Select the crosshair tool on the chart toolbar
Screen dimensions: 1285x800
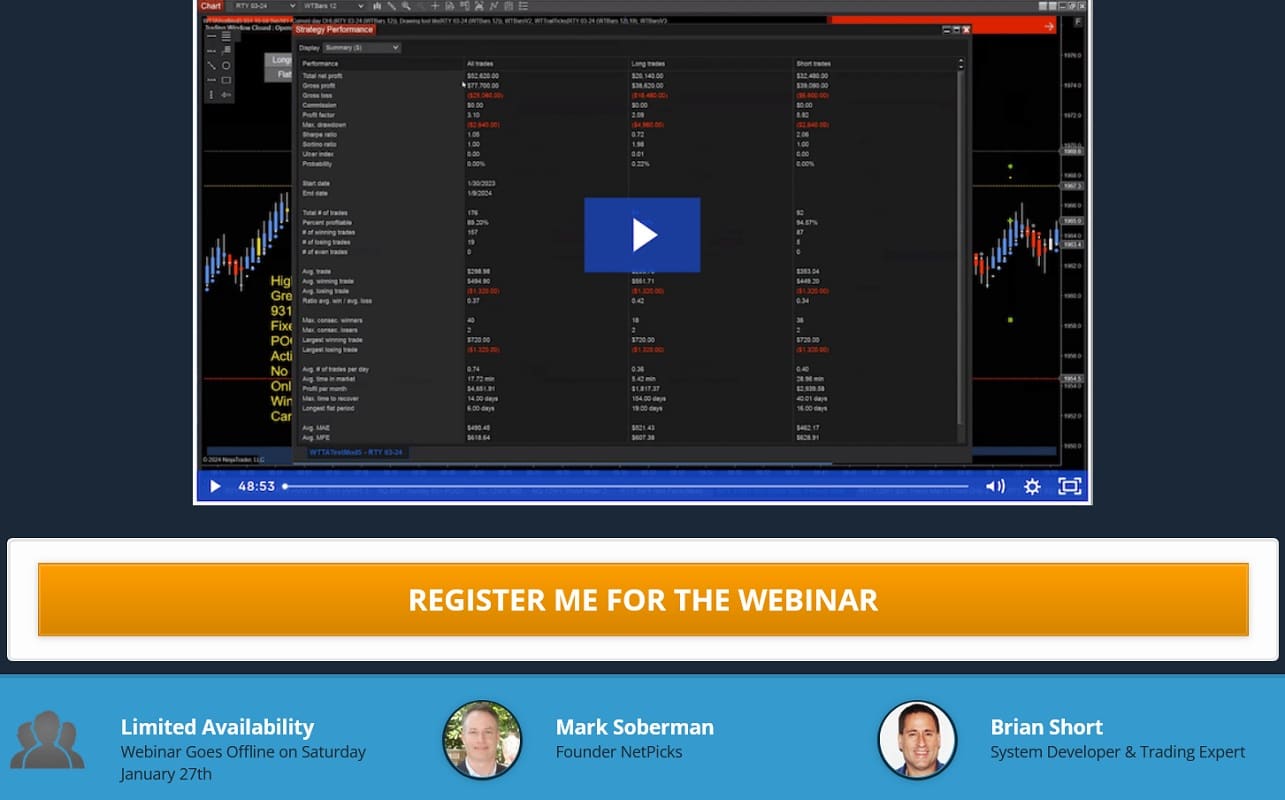(x=435, y=6)
